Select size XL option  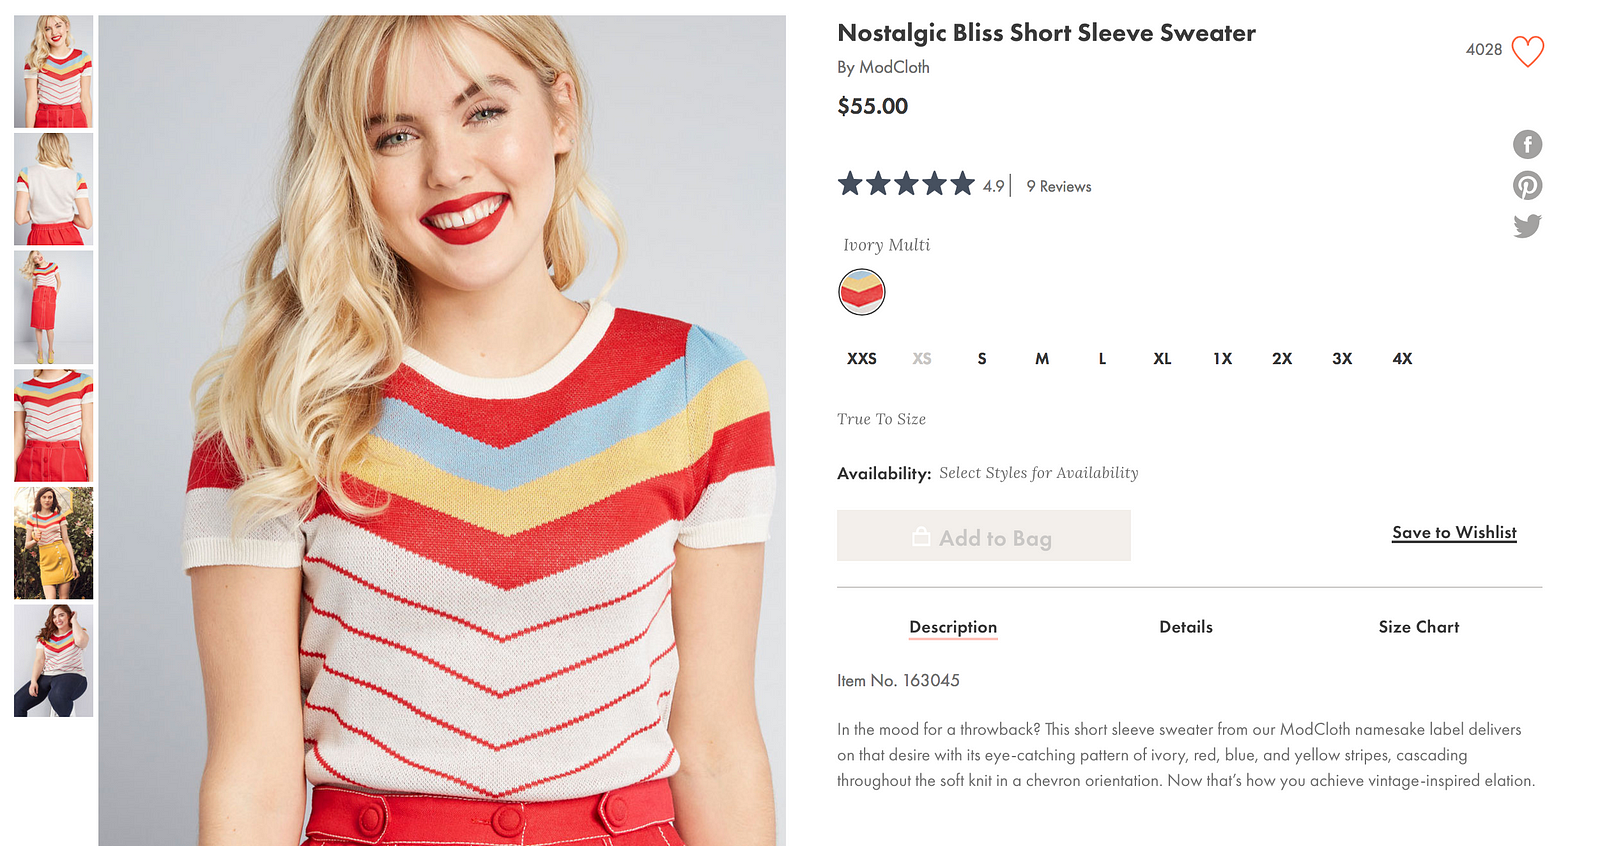1162,358
